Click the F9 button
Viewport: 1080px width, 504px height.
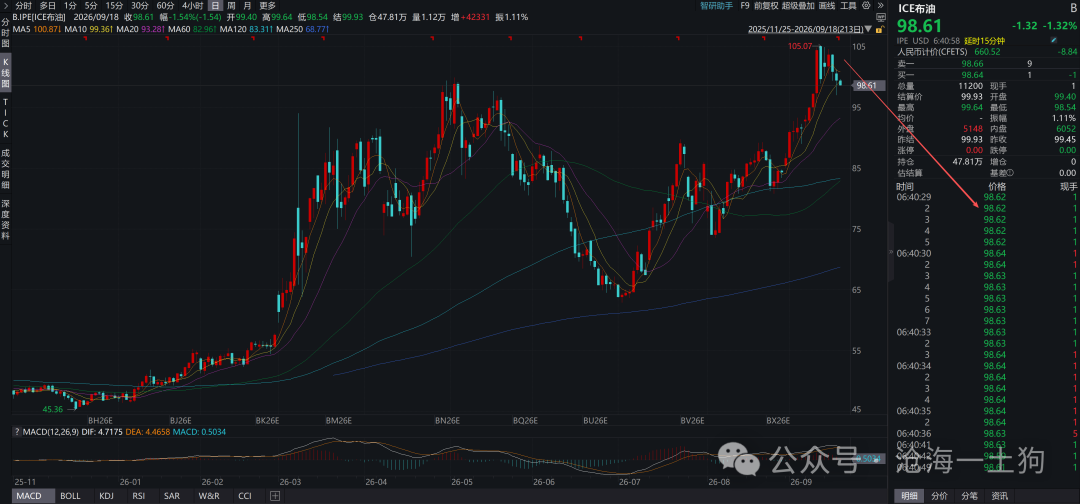tap(745, 6)
